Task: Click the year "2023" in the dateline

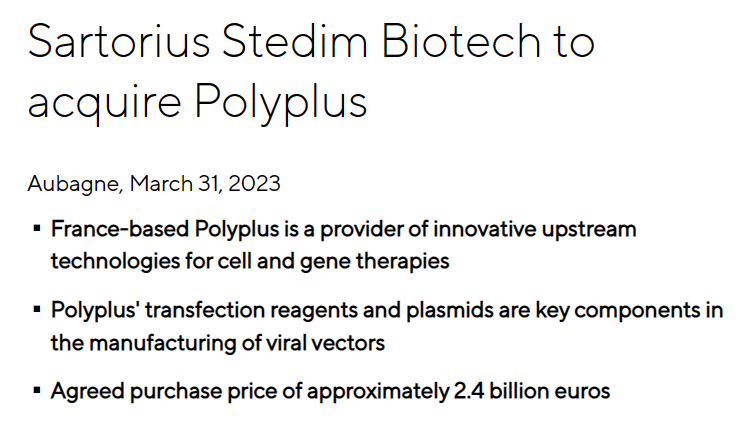Action: 256,184
